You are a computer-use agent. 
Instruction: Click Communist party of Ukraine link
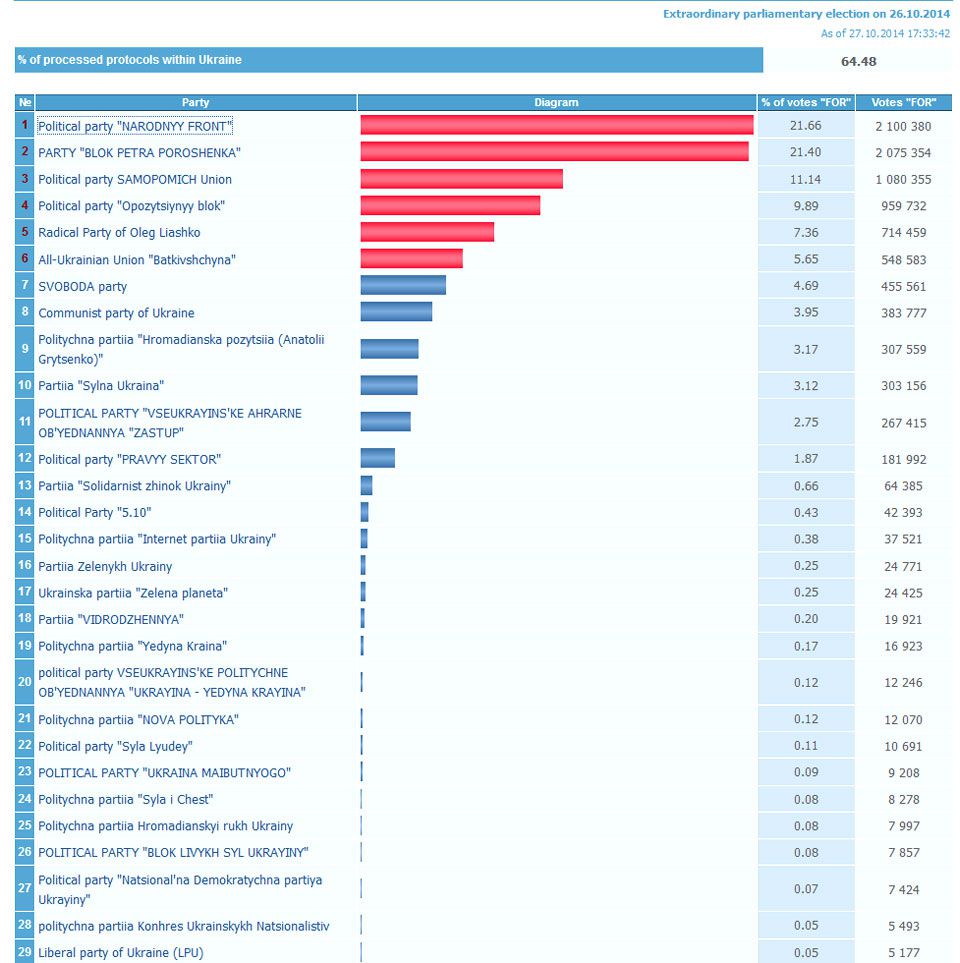(116, 313)
